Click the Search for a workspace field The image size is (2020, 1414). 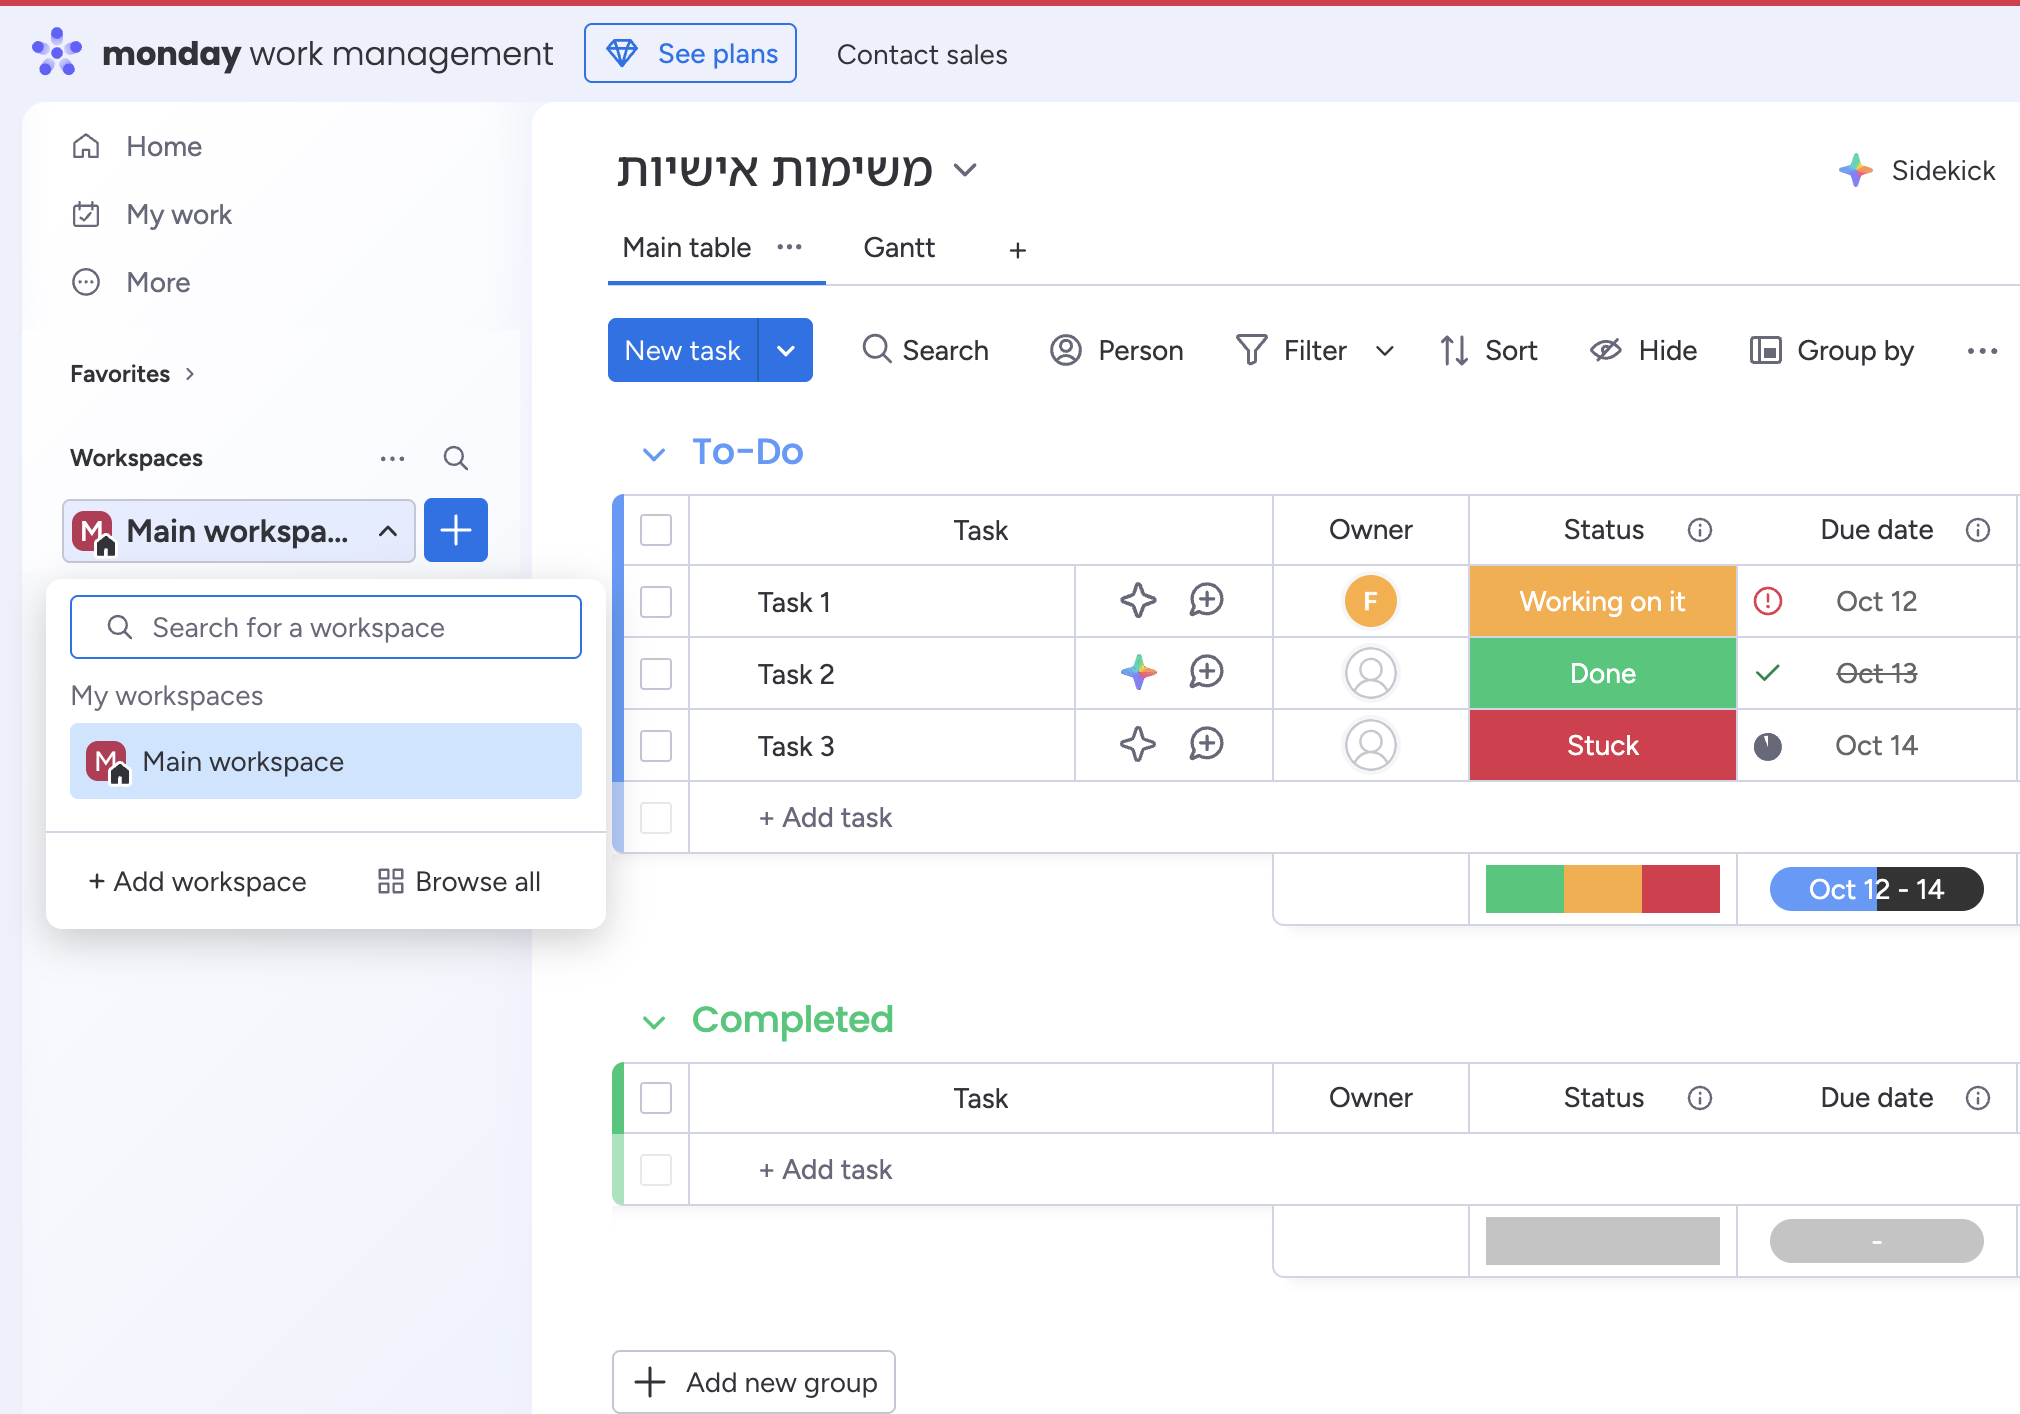click(325, 627)
